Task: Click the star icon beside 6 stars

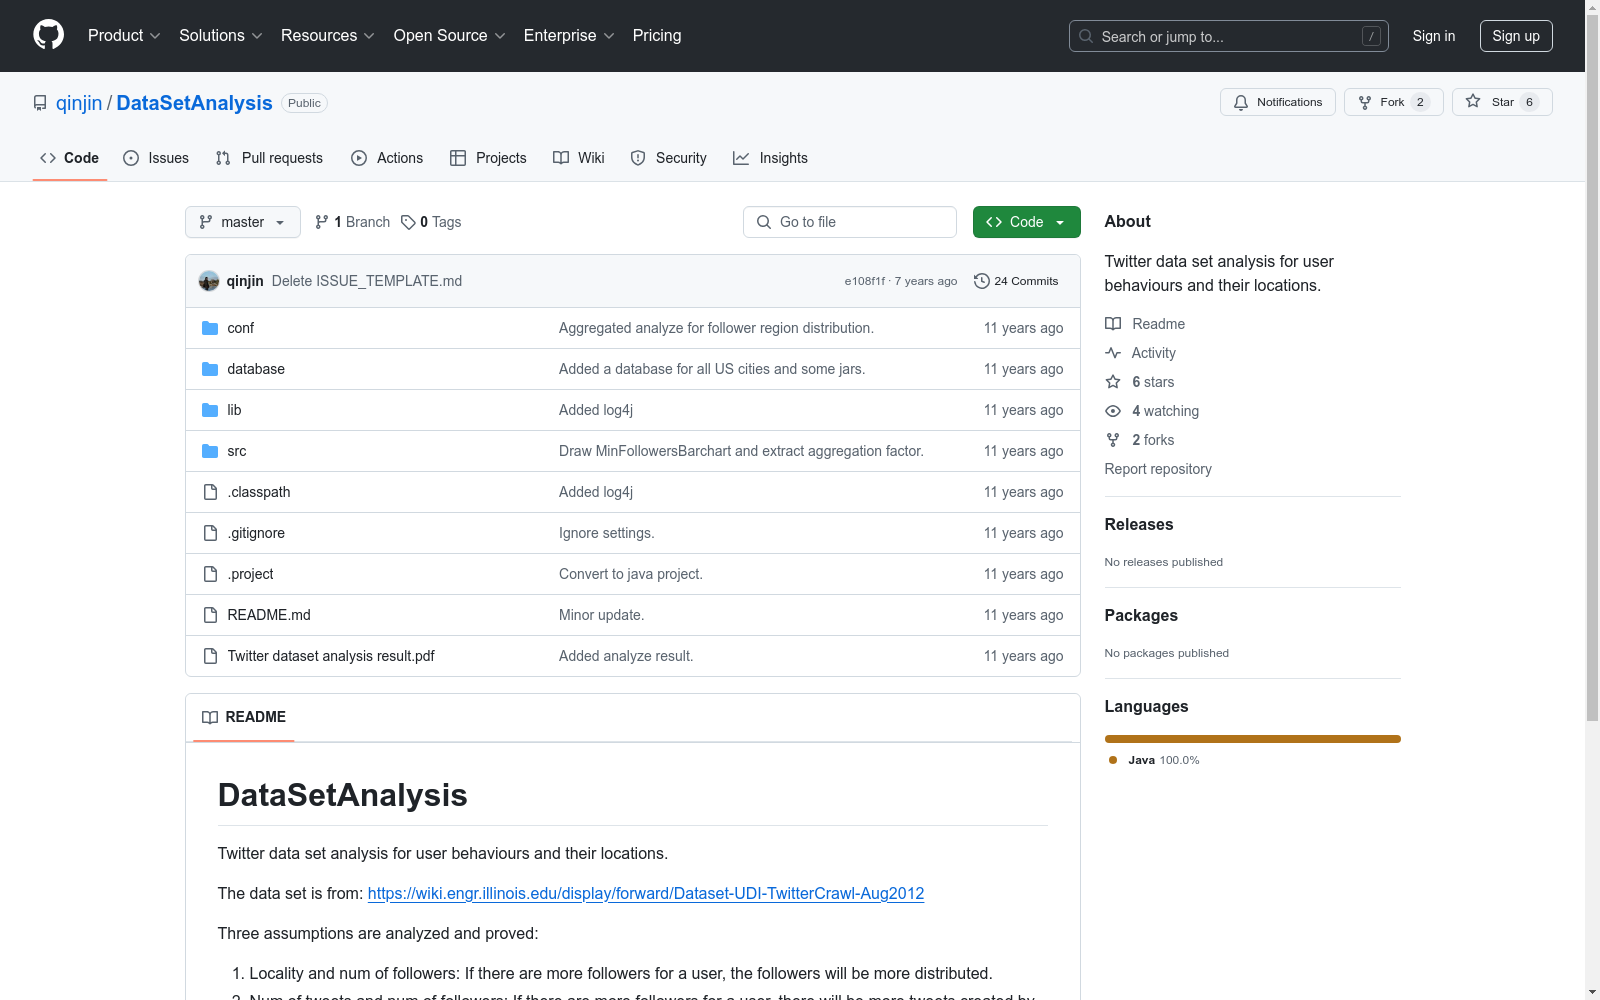Action: click(1113, 382)
